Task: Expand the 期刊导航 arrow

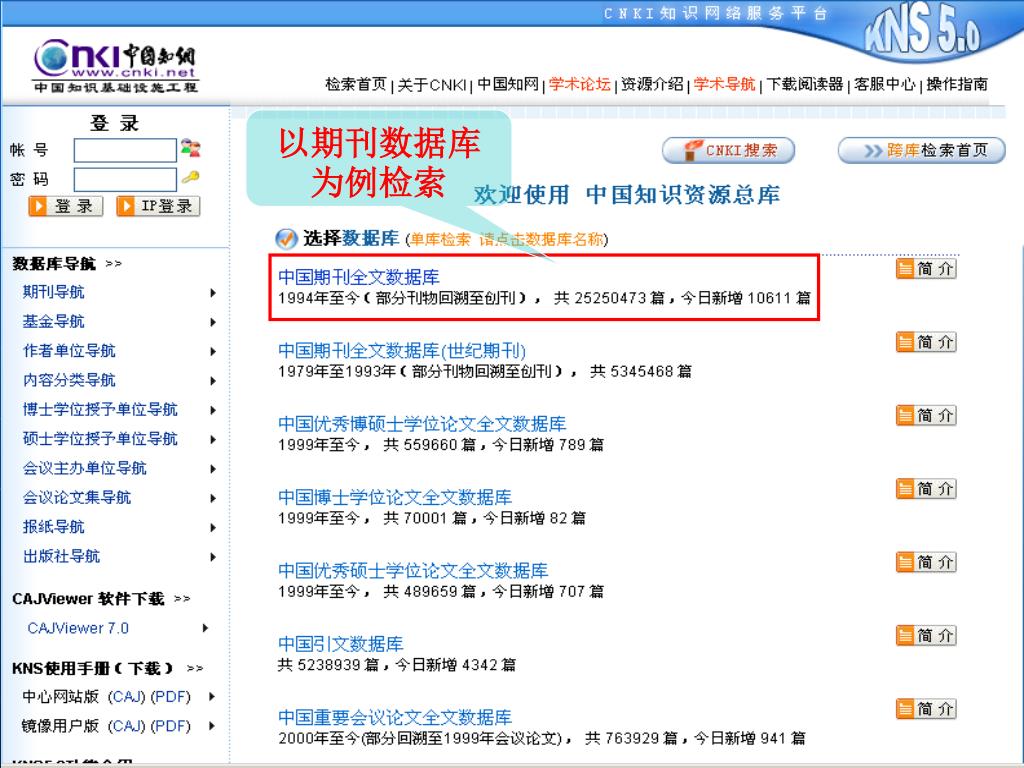Action: pos(213,293)
